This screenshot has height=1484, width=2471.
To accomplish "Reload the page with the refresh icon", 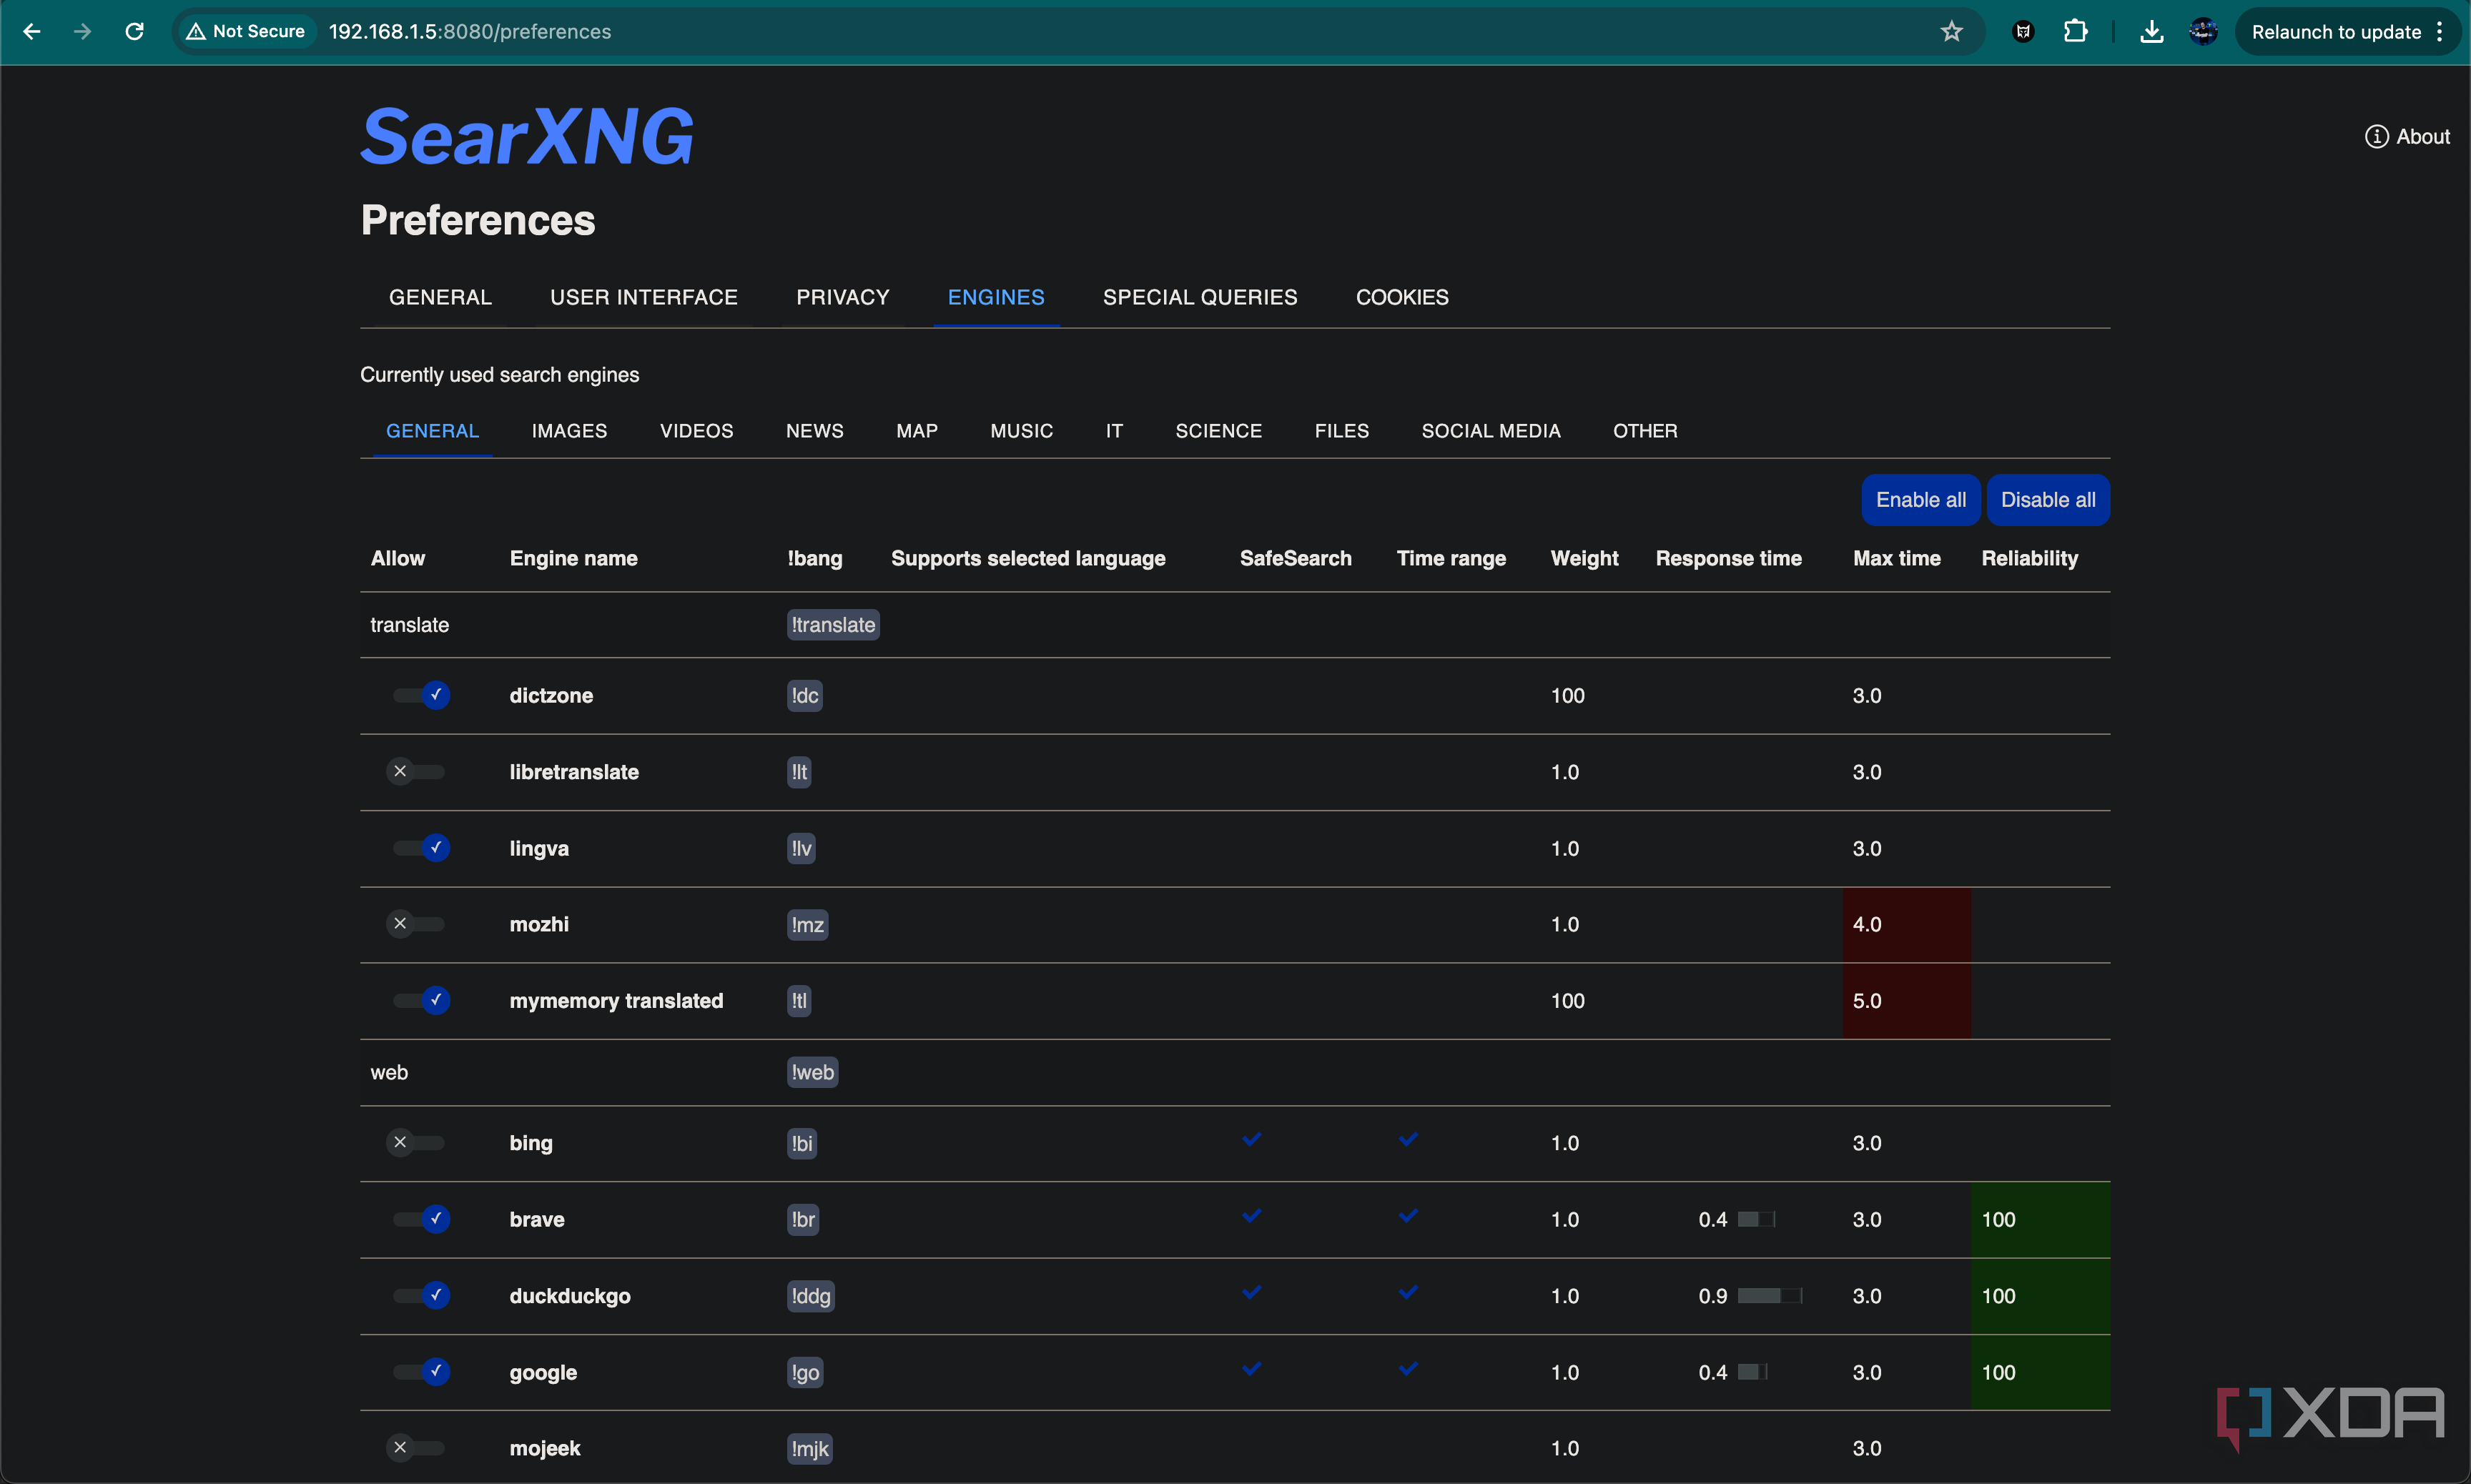I will point(134,32).
